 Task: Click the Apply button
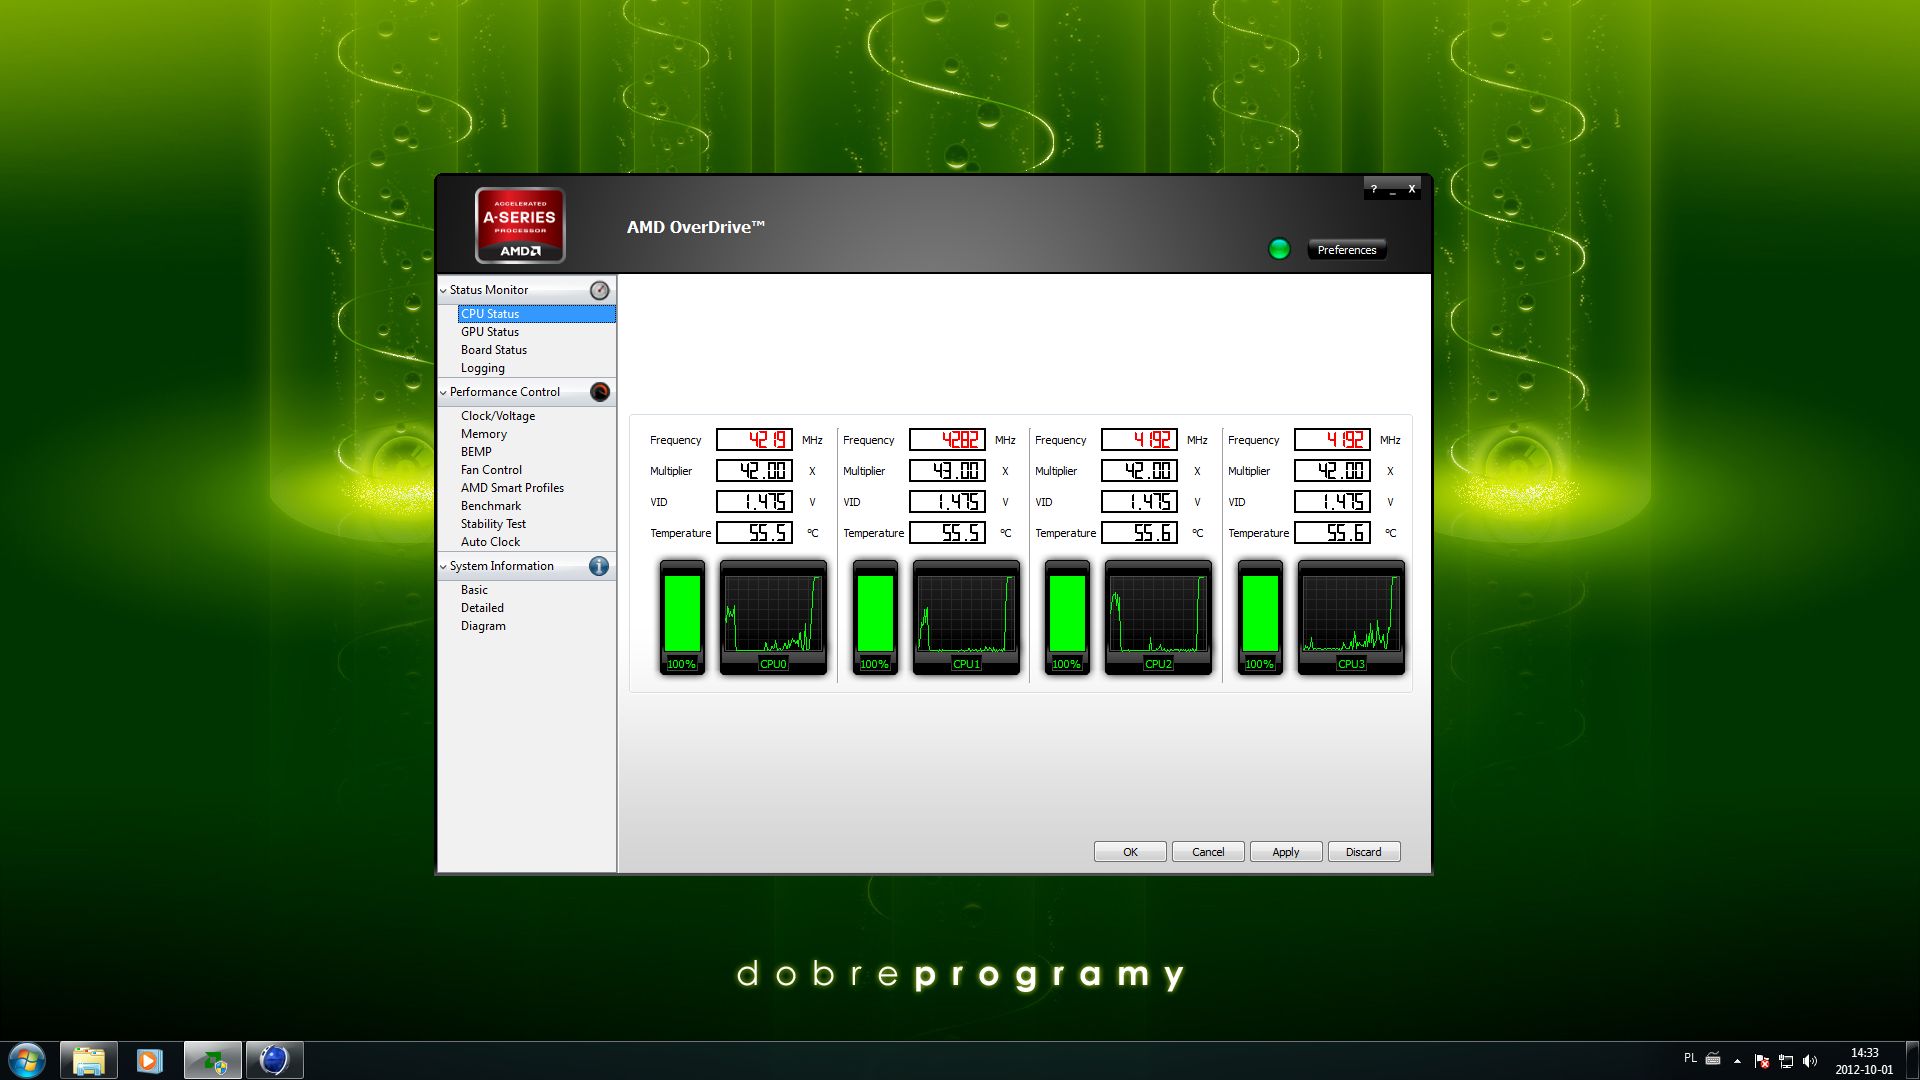[x=1285, y=852]
